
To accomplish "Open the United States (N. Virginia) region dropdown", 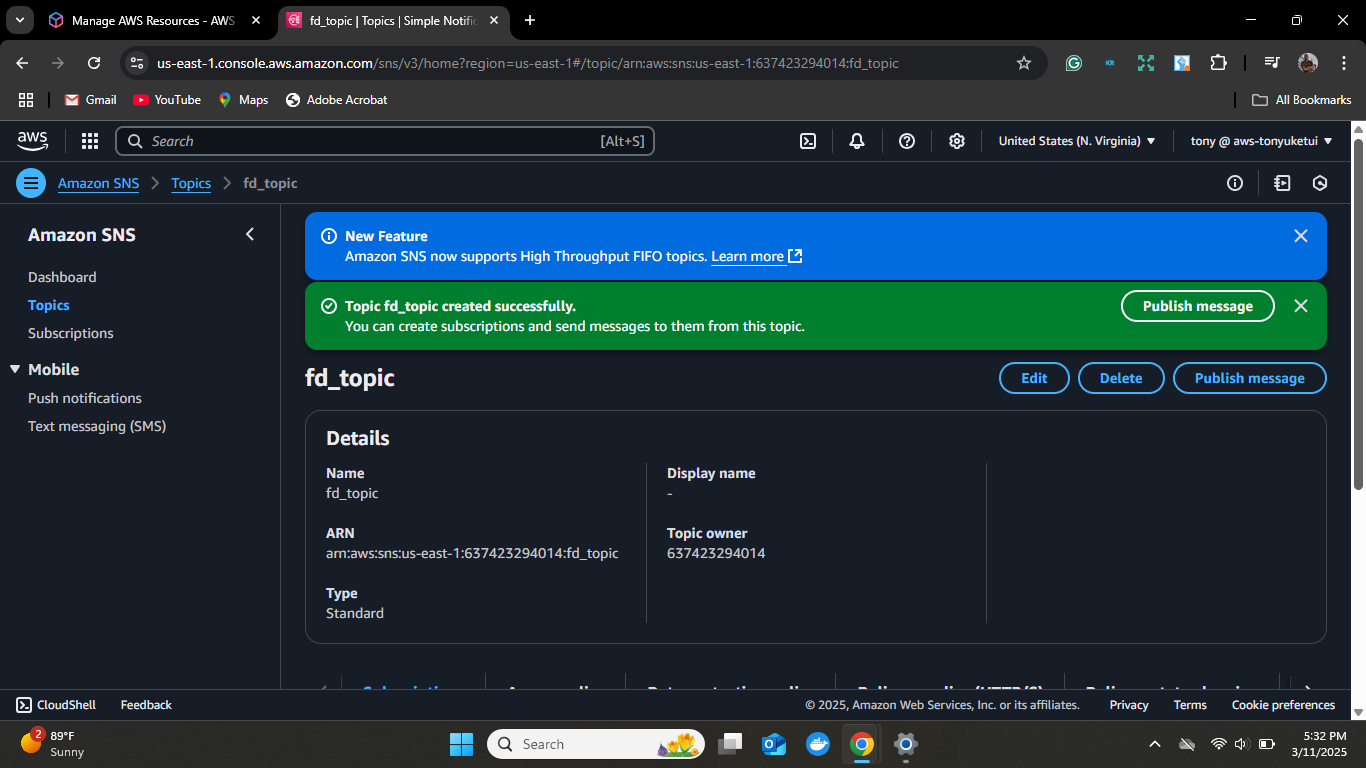I will pos(1077,141).
